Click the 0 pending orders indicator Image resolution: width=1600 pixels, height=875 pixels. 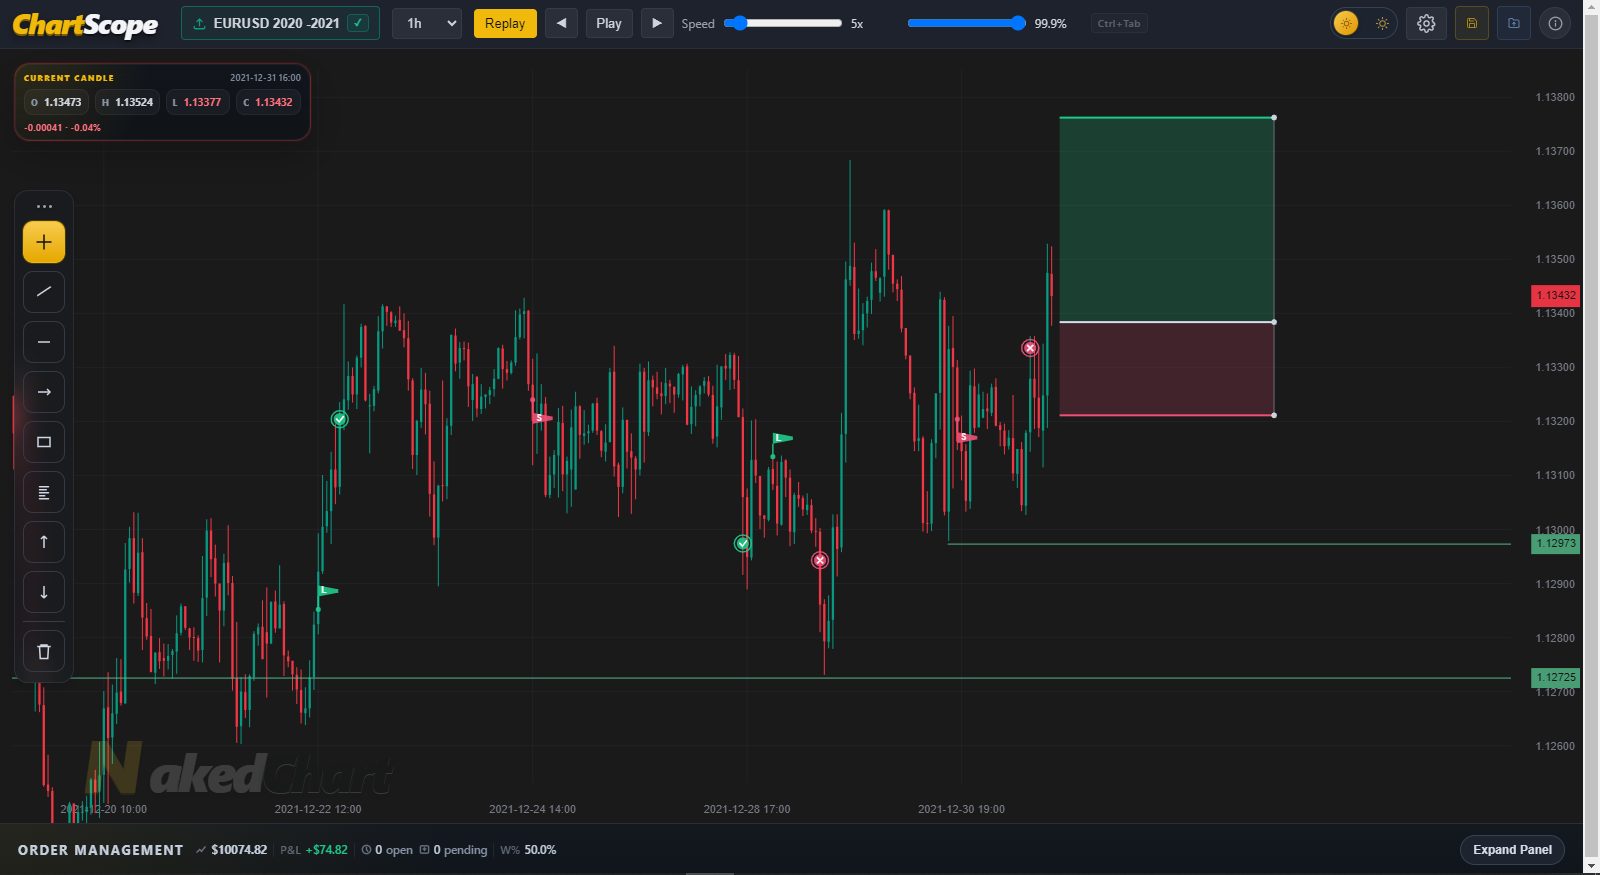coord(453,850)
